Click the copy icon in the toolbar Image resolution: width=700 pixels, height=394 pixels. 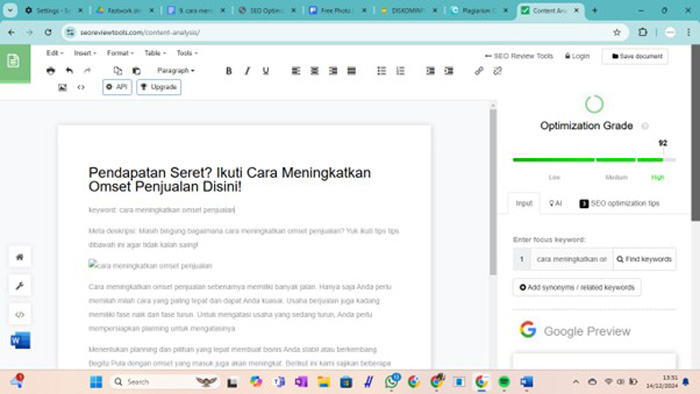coord(117,71)
